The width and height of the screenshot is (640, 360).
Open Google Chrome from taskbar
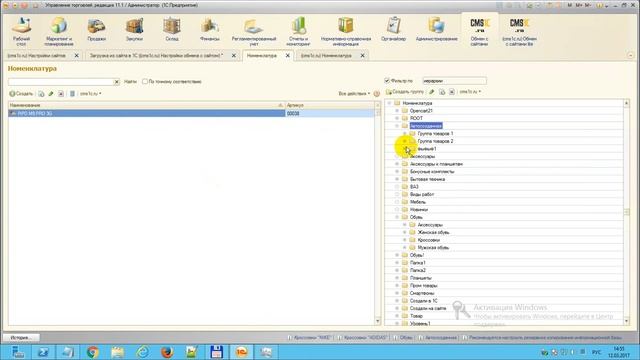(93, 352)
